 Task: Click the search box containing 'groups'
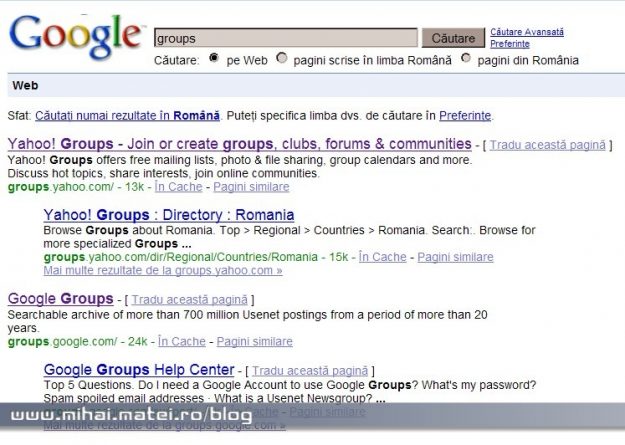(x=285, y=38)
